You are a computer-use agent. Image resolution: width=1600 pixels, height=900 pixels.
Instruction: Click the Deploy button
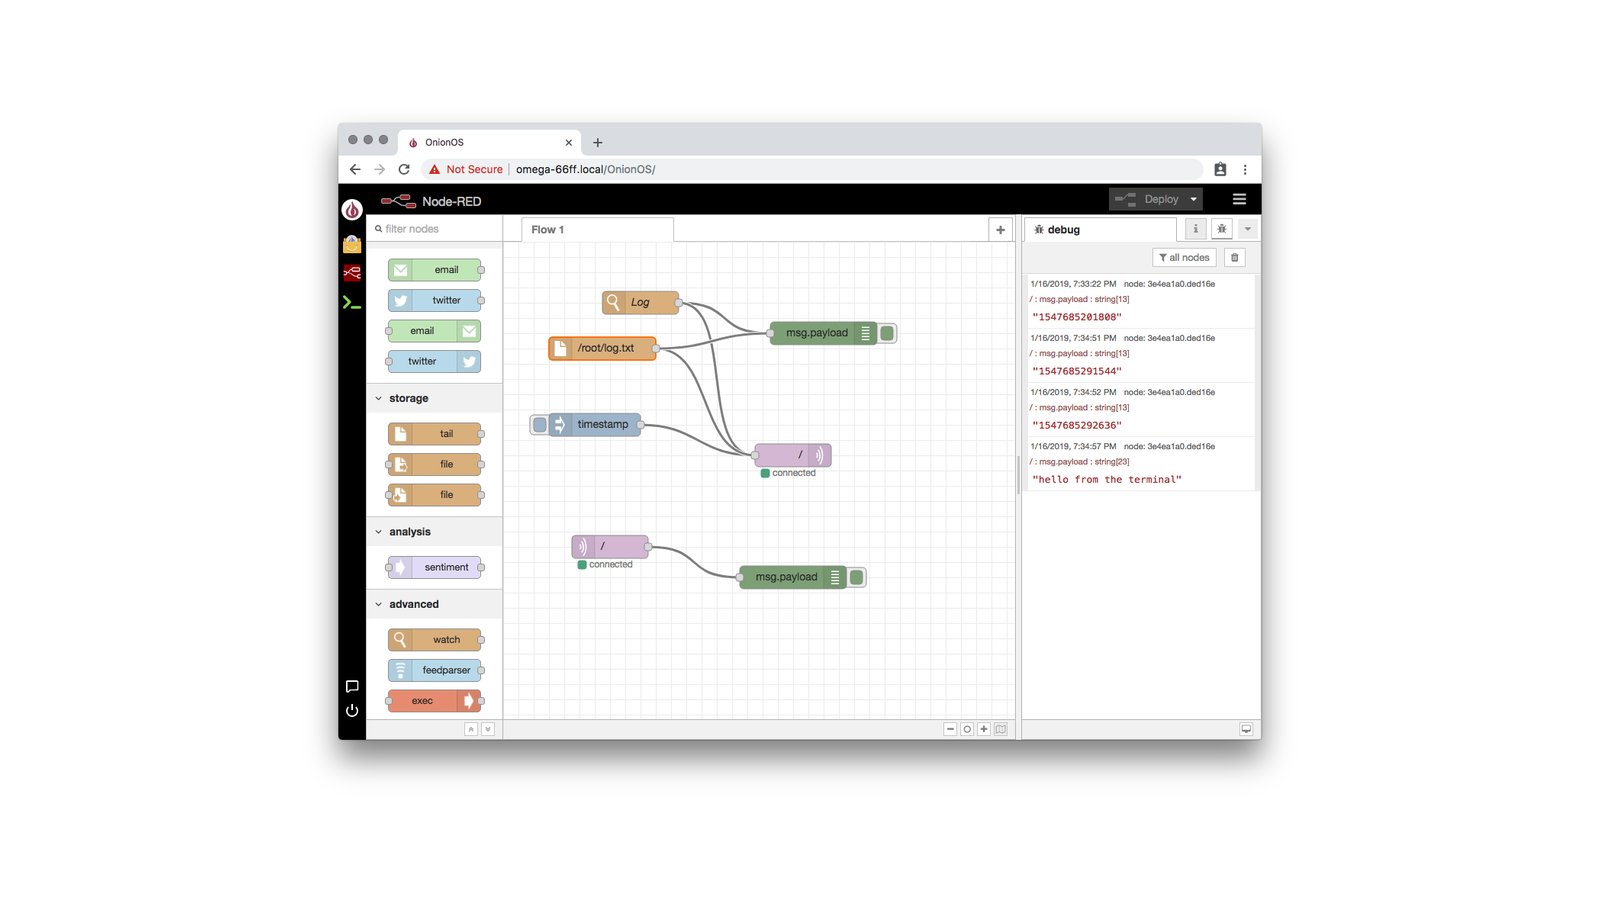(1148, 199)
